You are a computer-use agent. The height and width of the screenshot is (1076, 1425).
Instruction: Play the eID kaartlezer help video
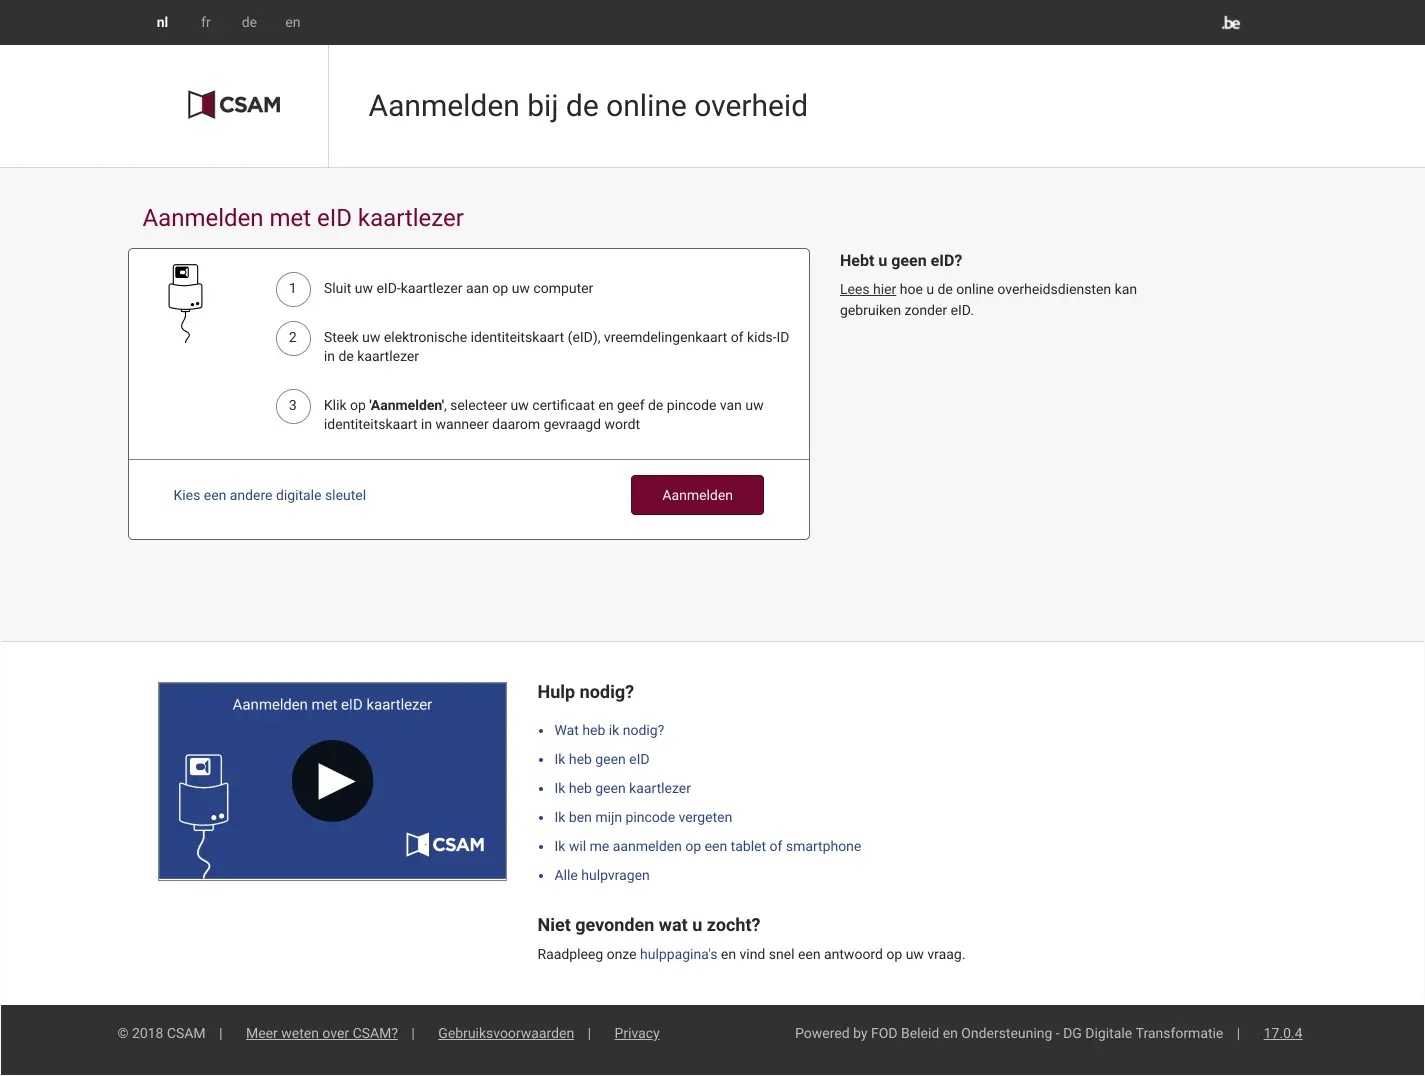click(332, 781)
